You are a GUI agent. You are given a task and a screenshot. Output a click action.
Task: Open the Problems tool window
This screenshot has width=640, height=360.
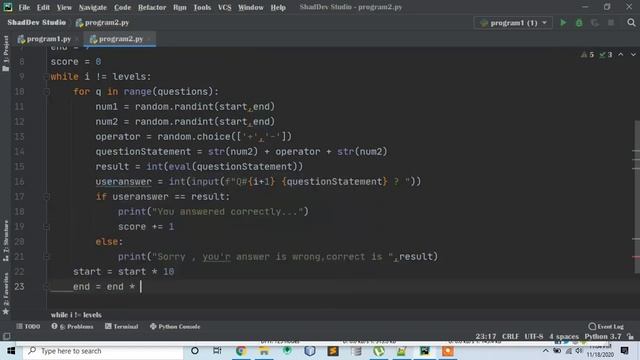tap(72, 327)
